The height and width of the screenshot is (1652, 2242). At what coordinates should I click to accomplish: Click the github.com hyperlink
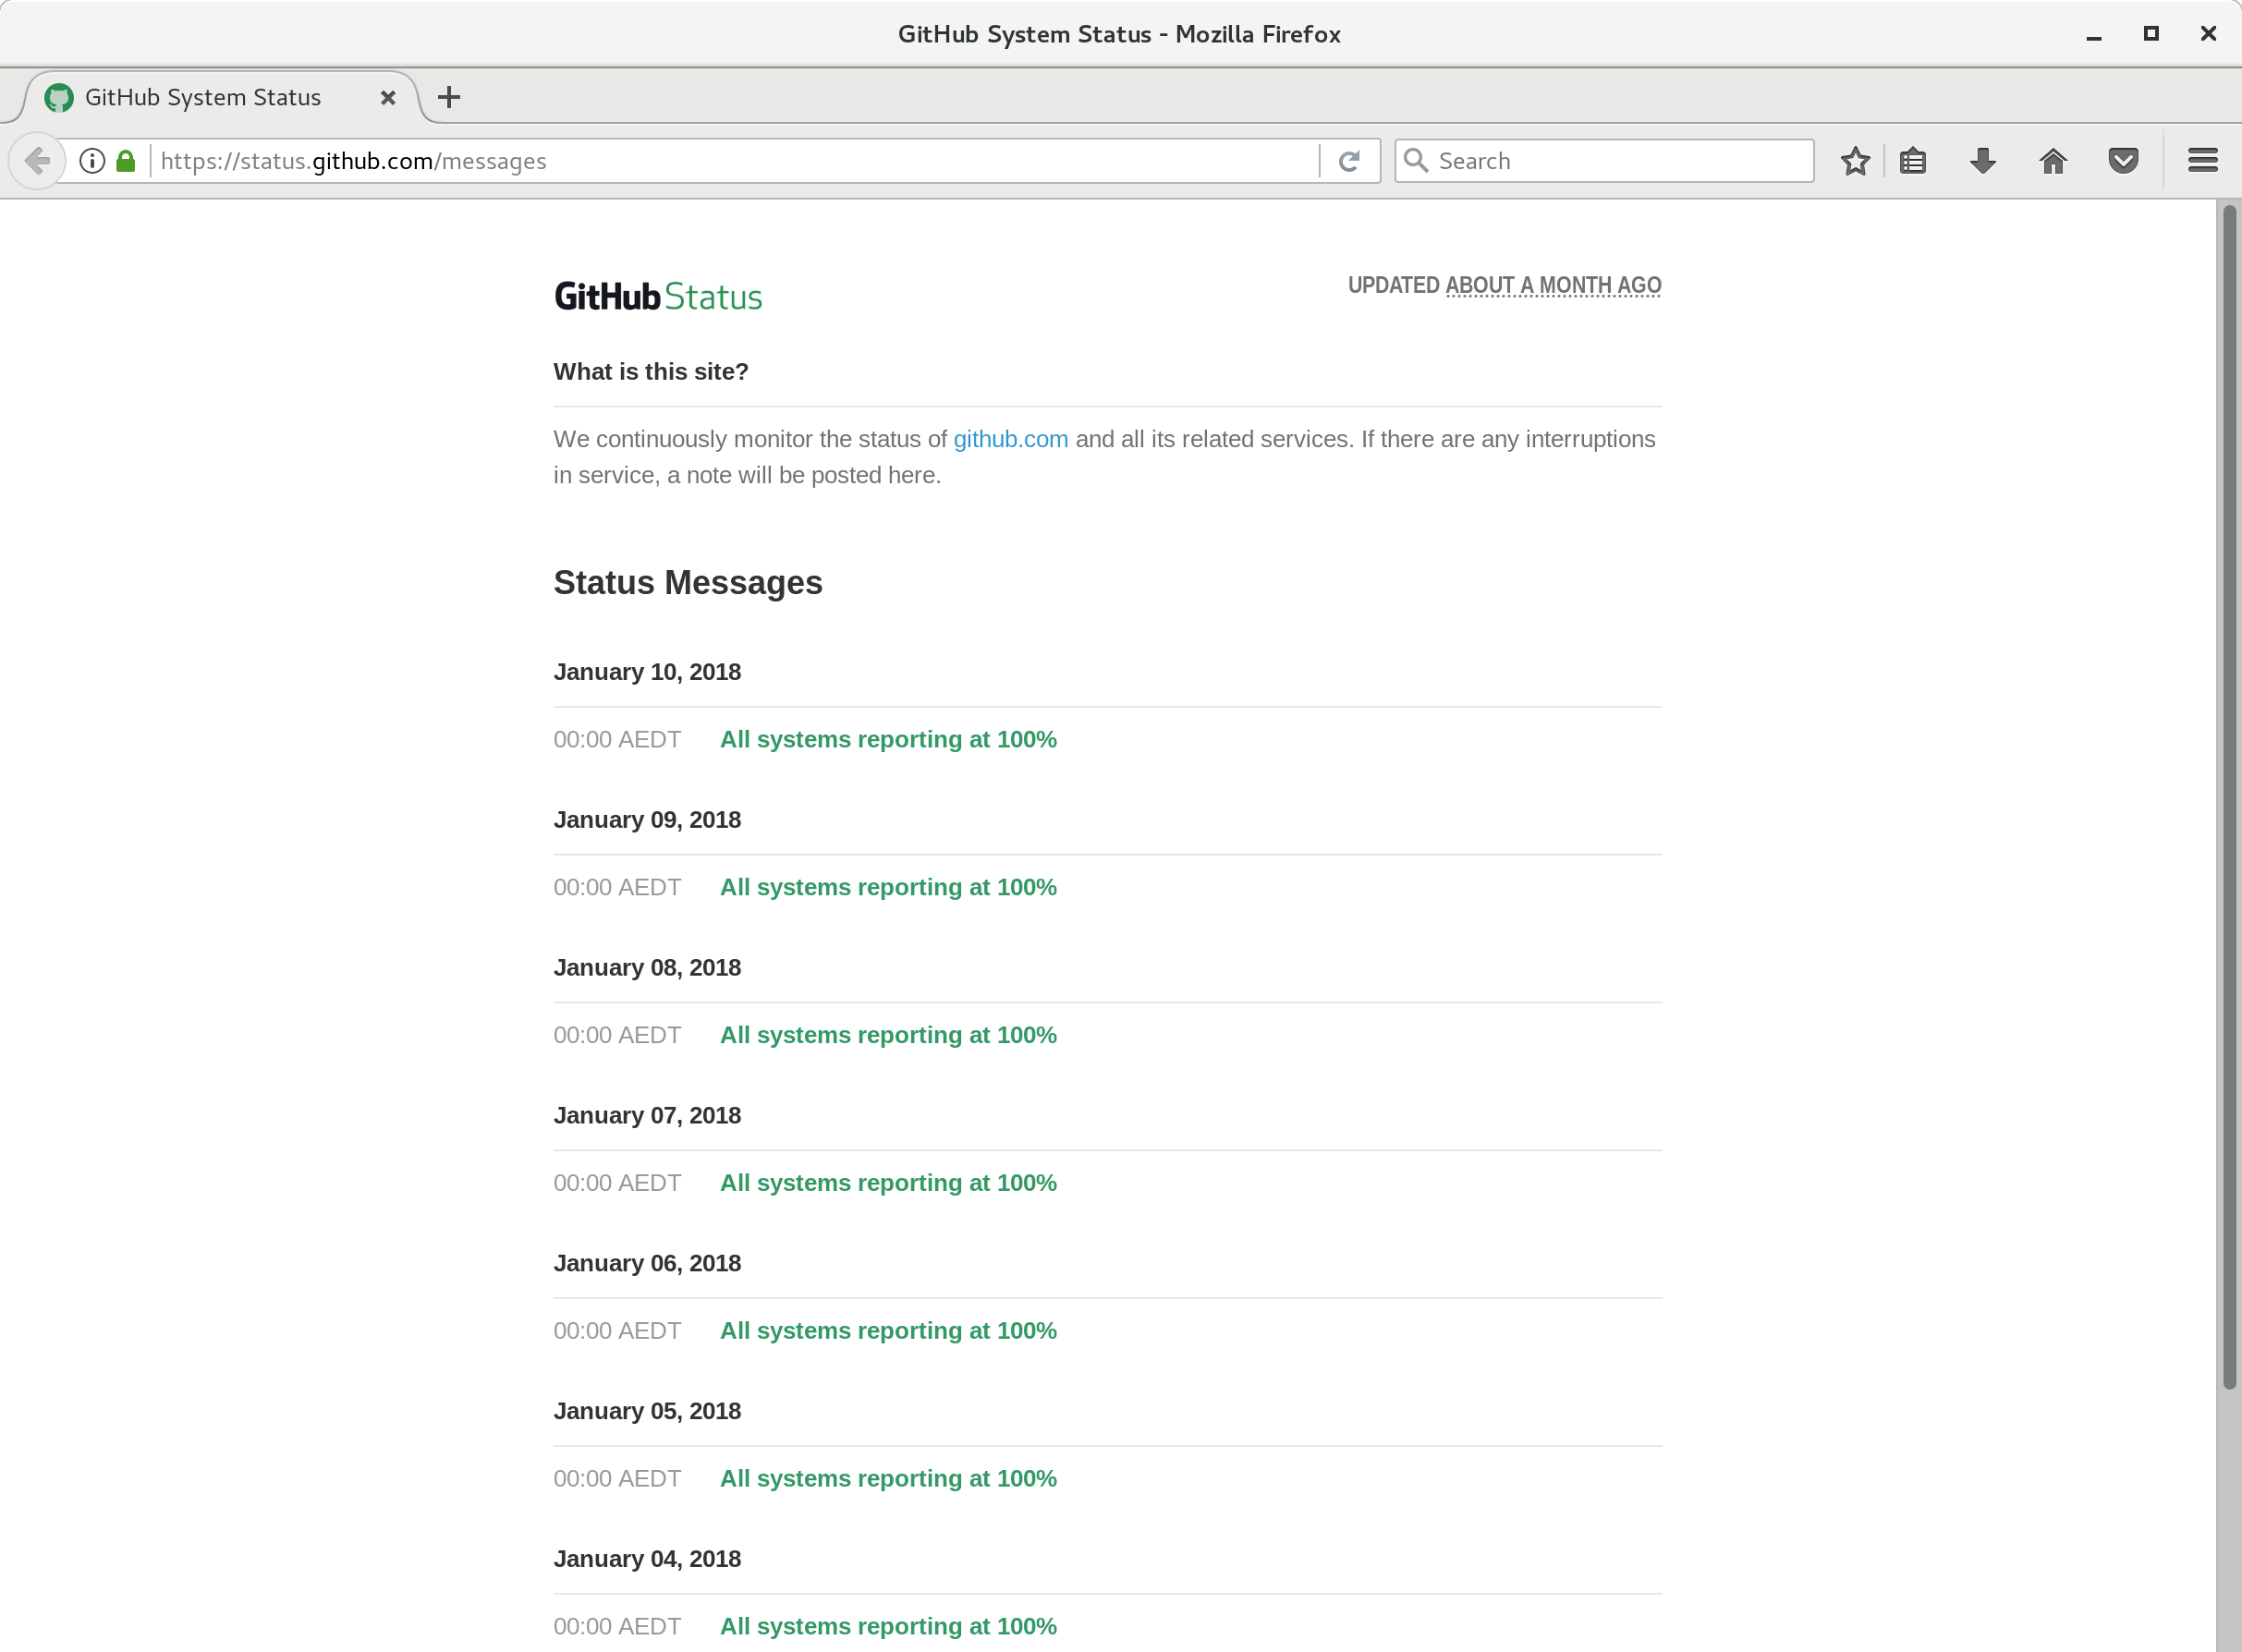tap(1010, 439)
